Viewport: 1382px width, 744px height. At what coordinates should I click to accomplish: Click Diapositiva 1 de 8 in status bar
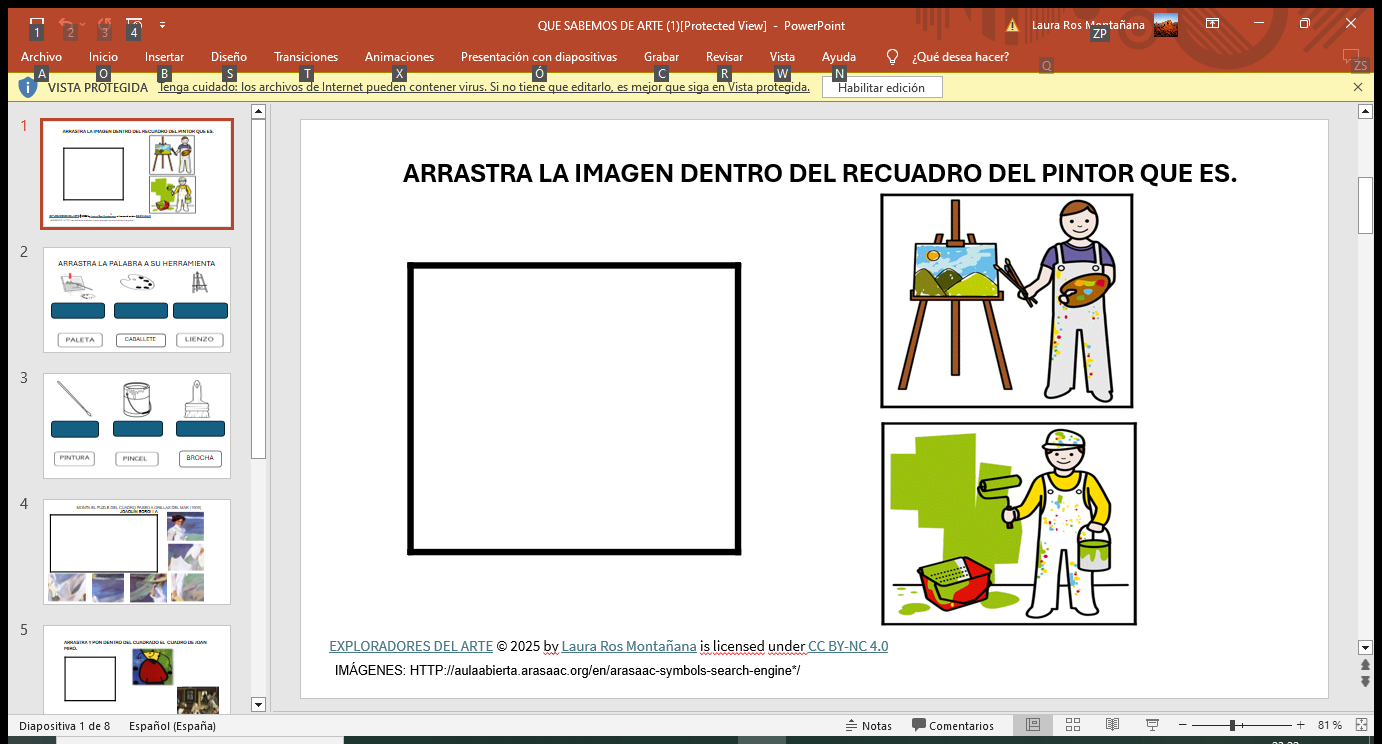tap(65, 725)
